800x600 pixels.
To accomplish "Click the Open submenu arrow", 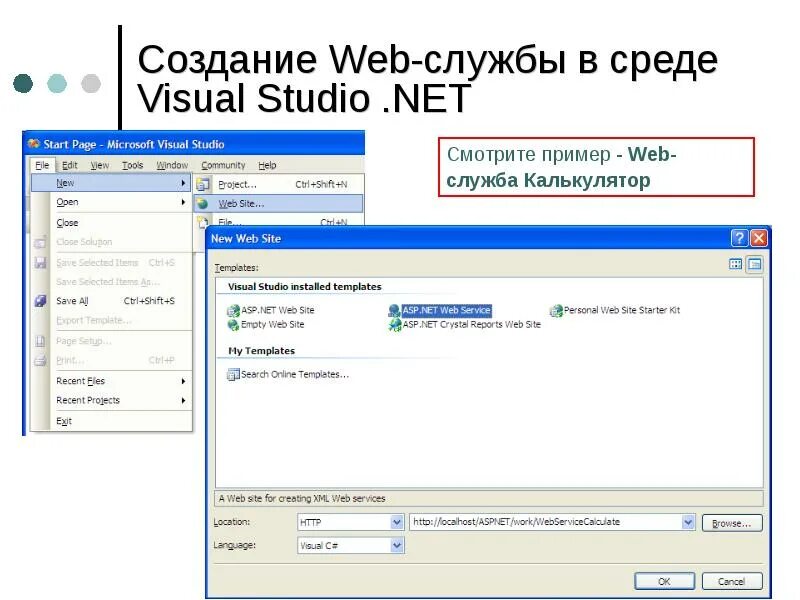I will tap(183, 202).
